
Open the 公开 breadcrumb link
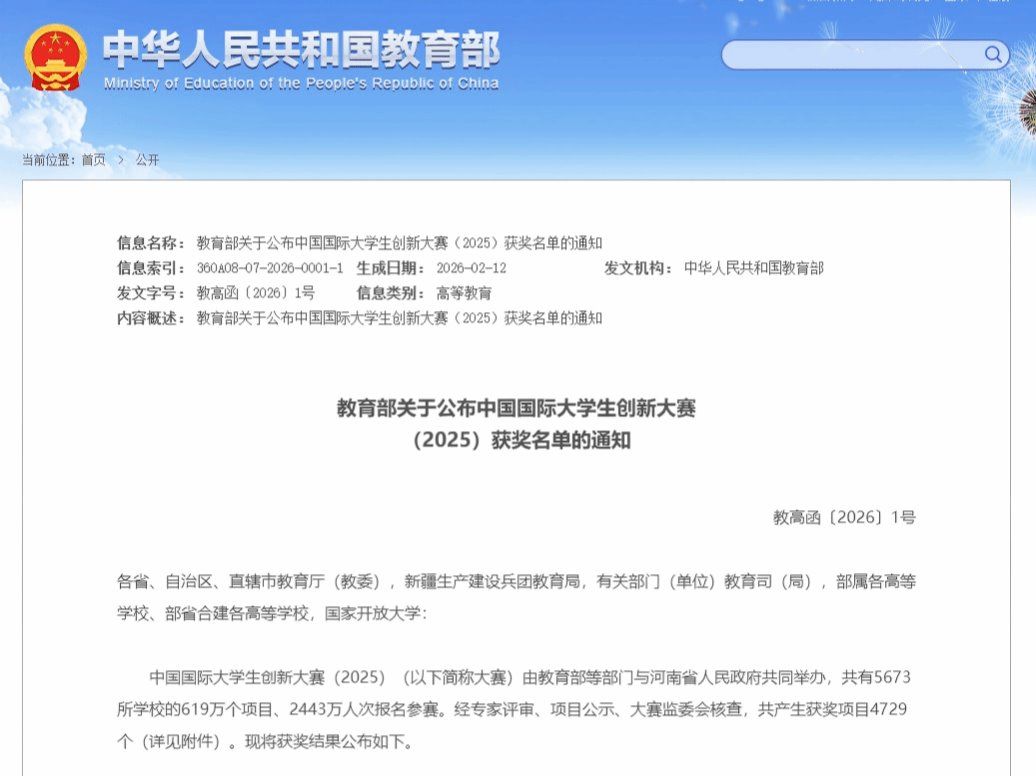(x=147, y=160)
